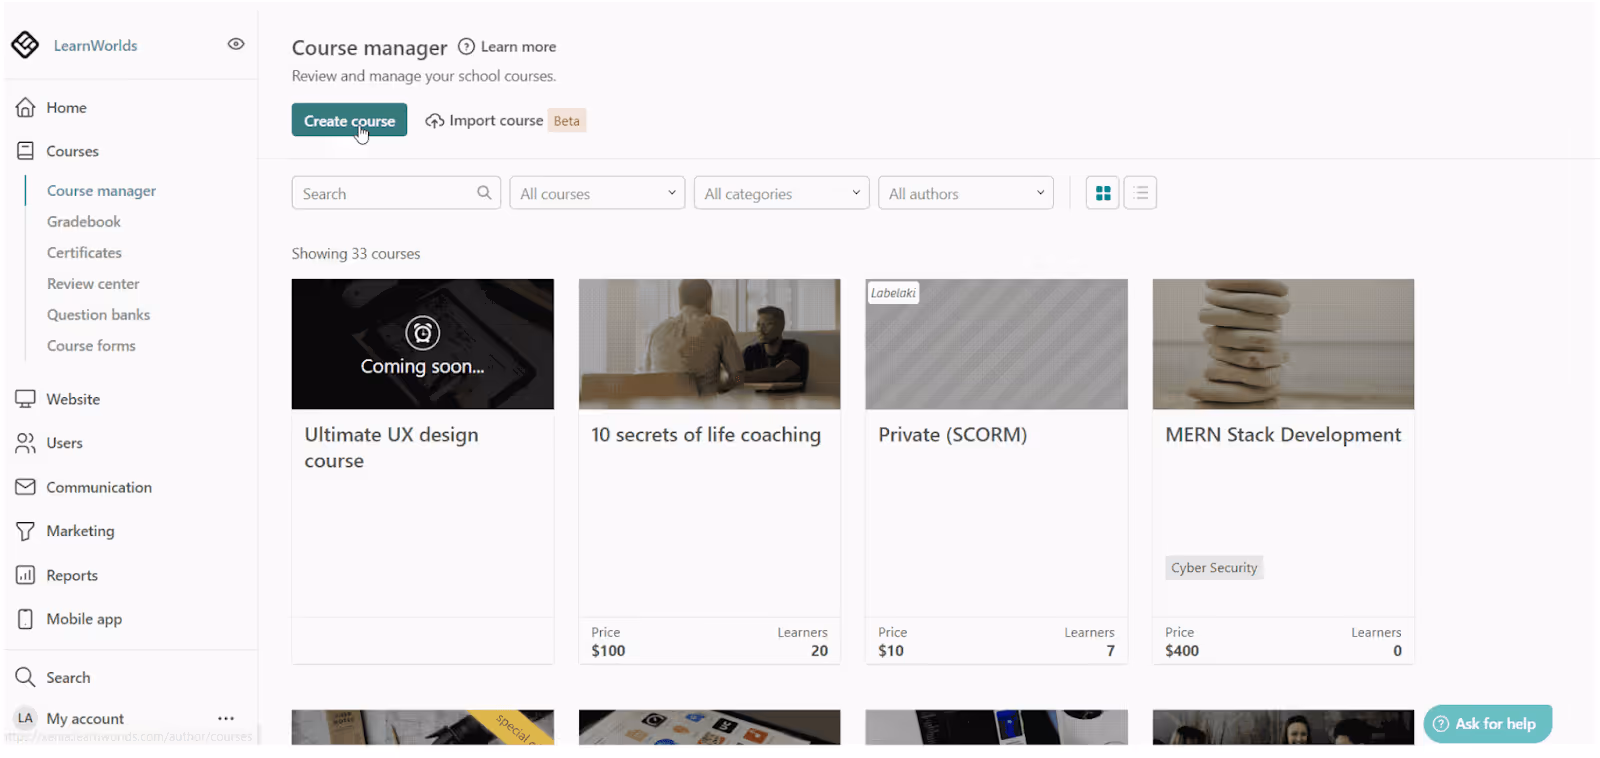Click the 10 secrets of life coaching title
This screenshot has width=1600, height=758.
coord(706,435)
